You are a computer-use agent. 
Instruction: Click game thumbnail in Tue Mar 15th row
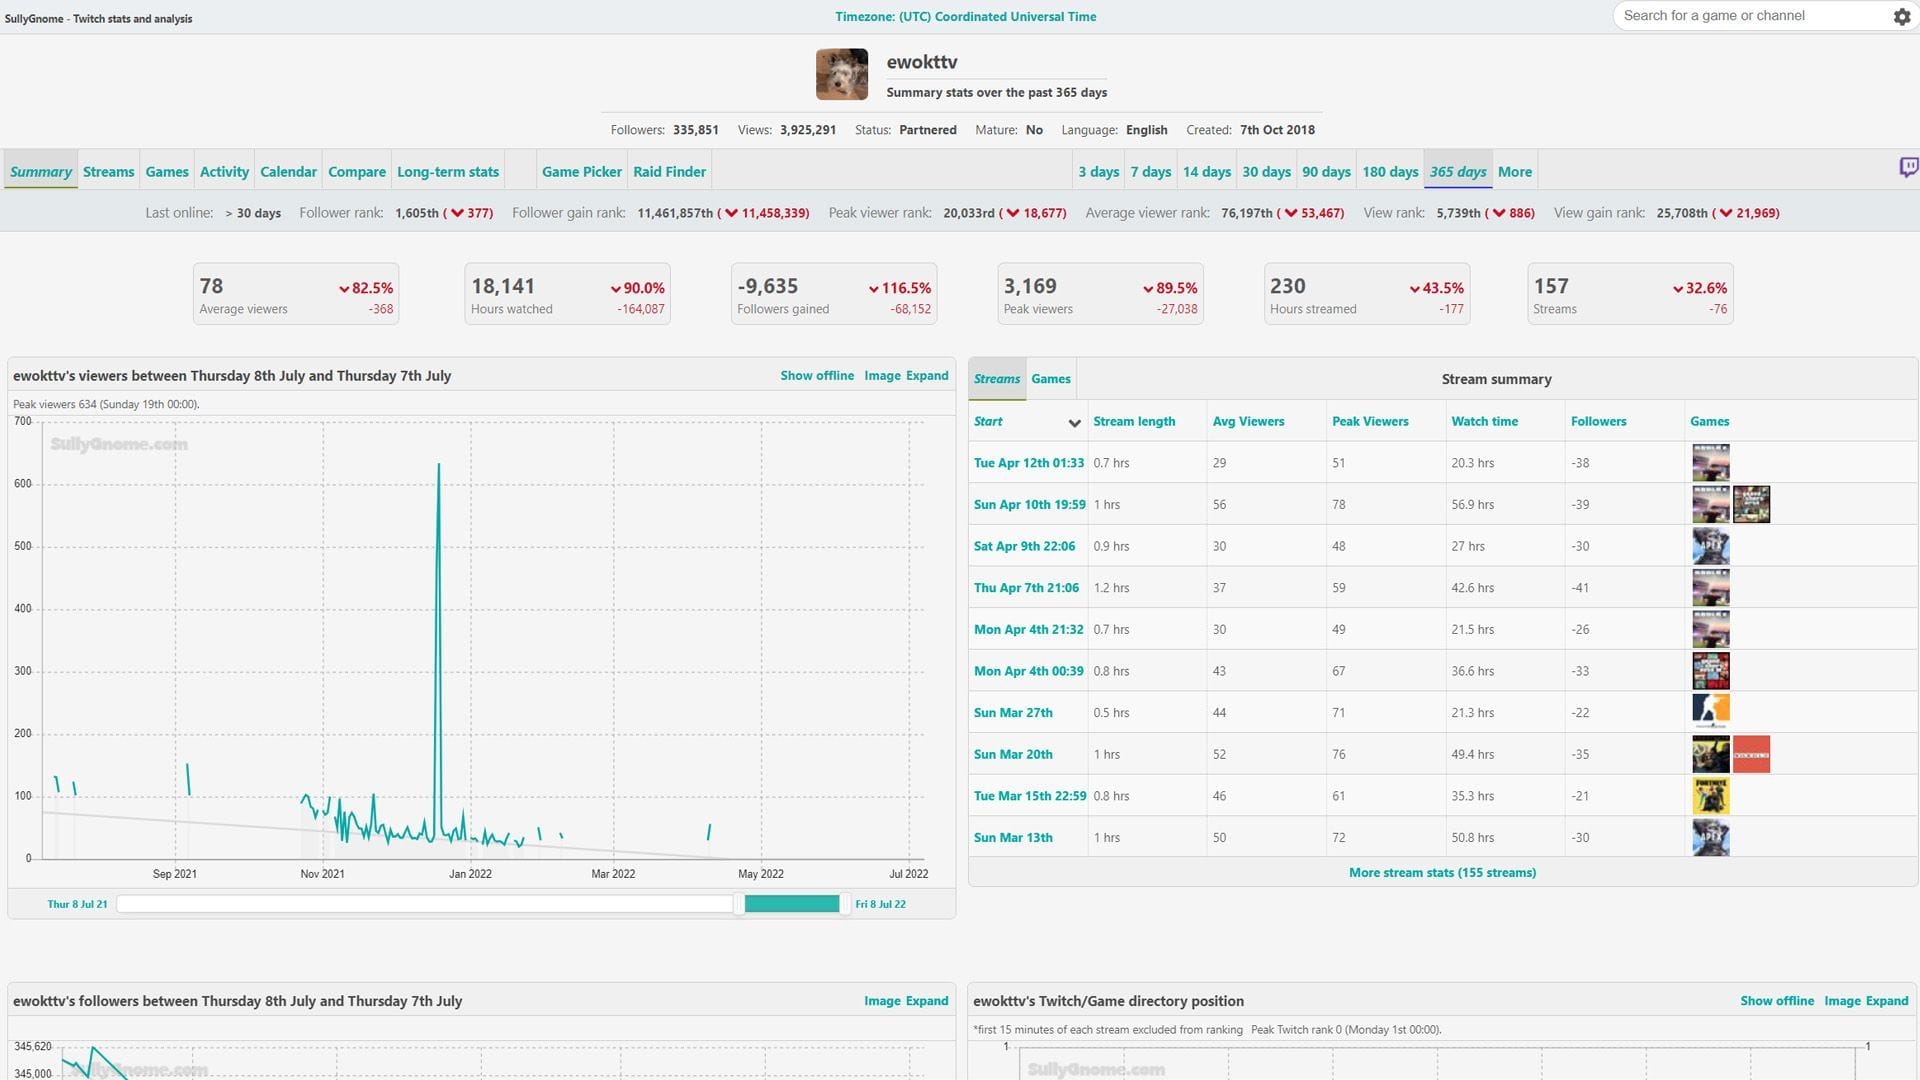(1710, 796)
